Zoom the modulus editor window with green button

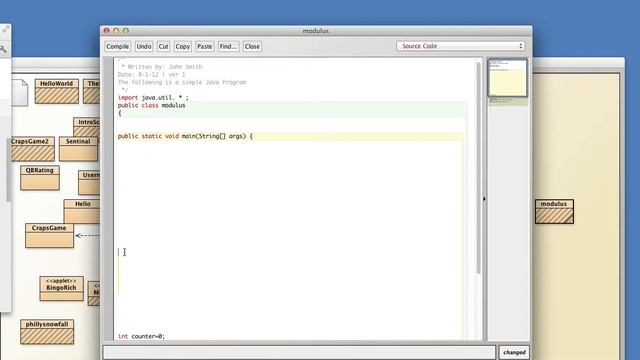[126, 31]
